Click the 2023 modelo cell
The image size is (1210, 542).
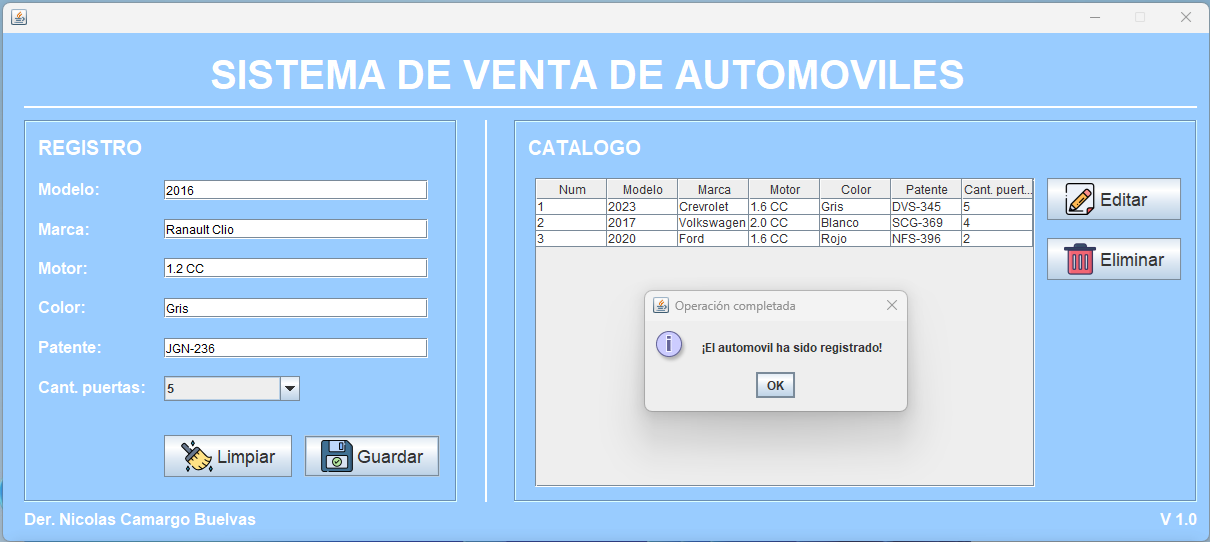point(642,207)
